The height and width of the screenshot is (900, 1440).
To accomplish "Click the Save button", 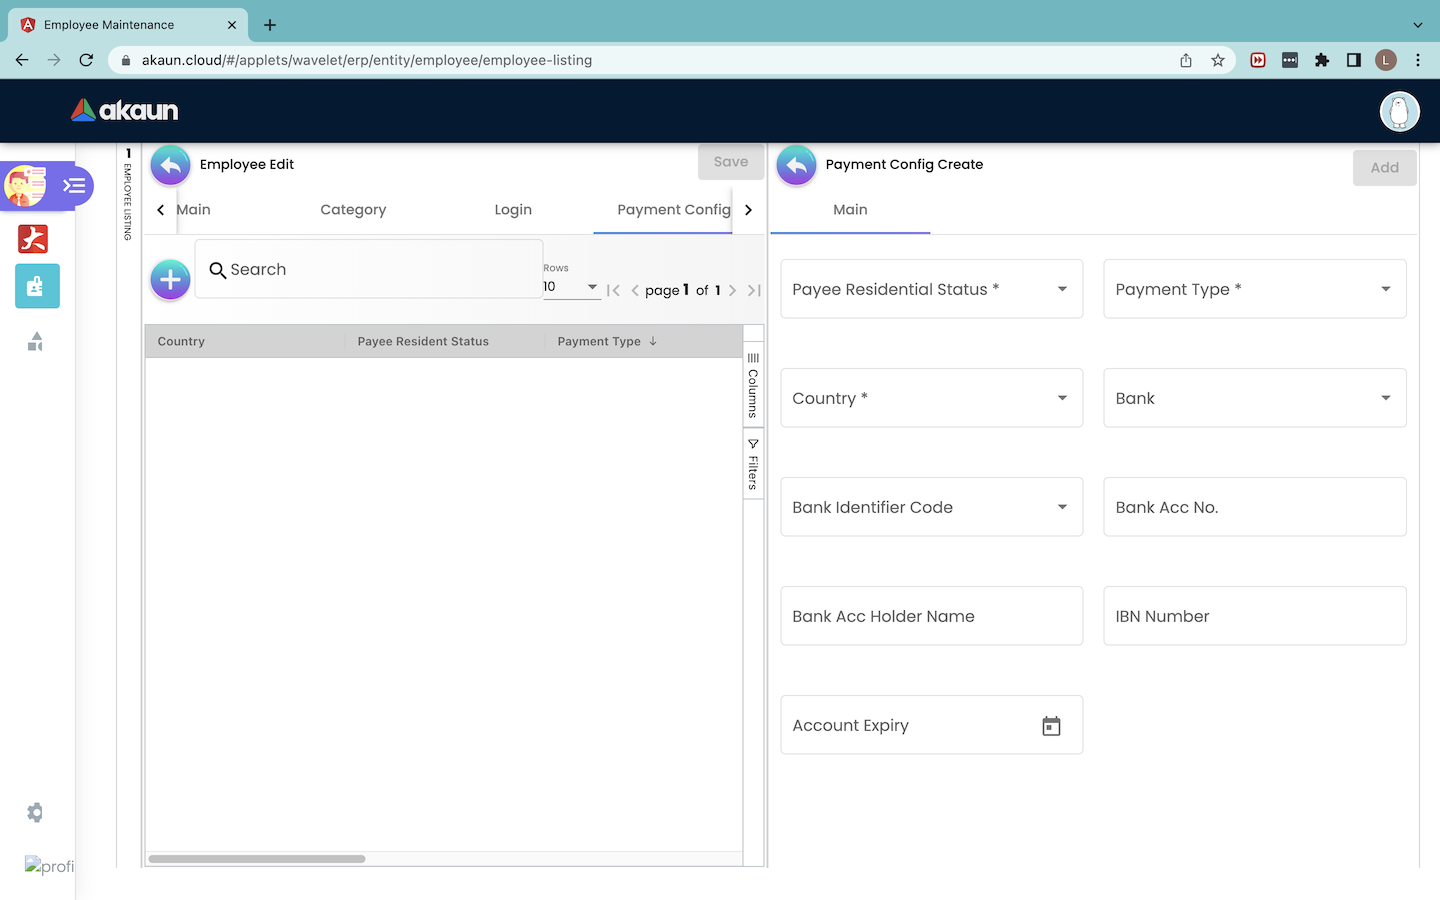I will click(x=730, y=162).
